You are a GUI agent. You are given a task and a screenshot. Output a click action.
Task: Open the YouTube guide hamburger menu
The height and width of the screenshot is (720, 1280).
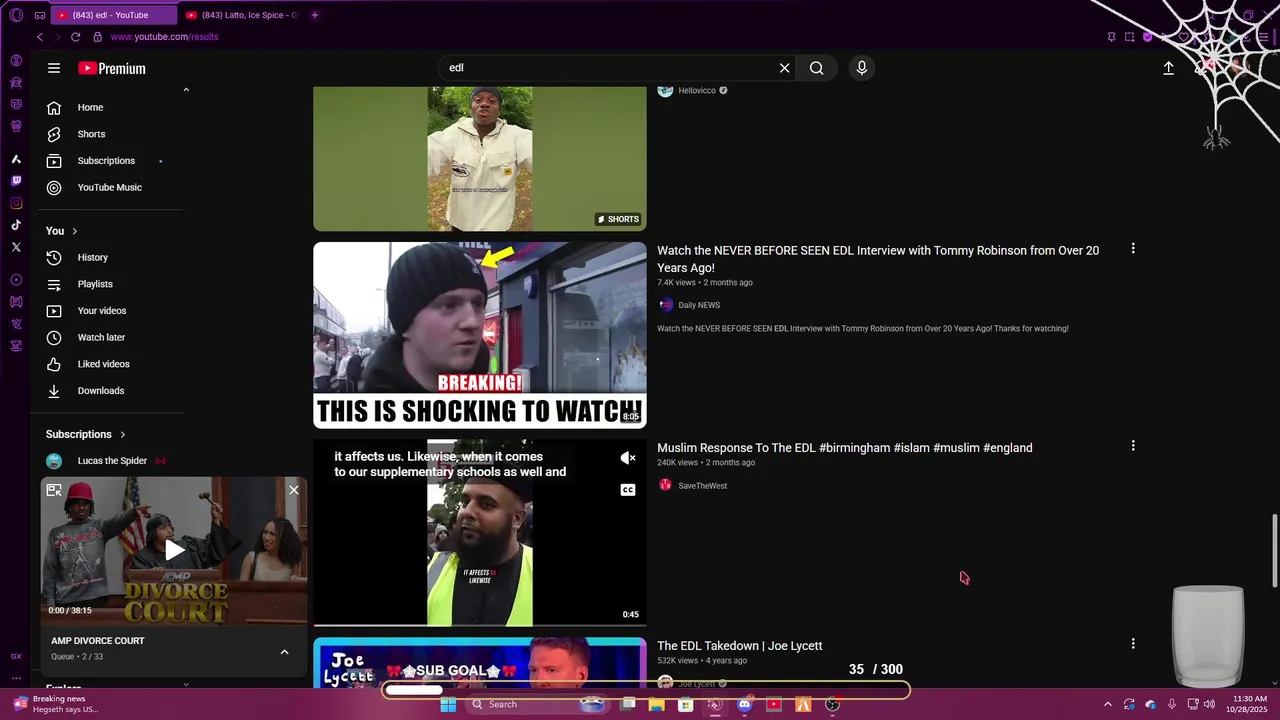(x=54, y=68)
